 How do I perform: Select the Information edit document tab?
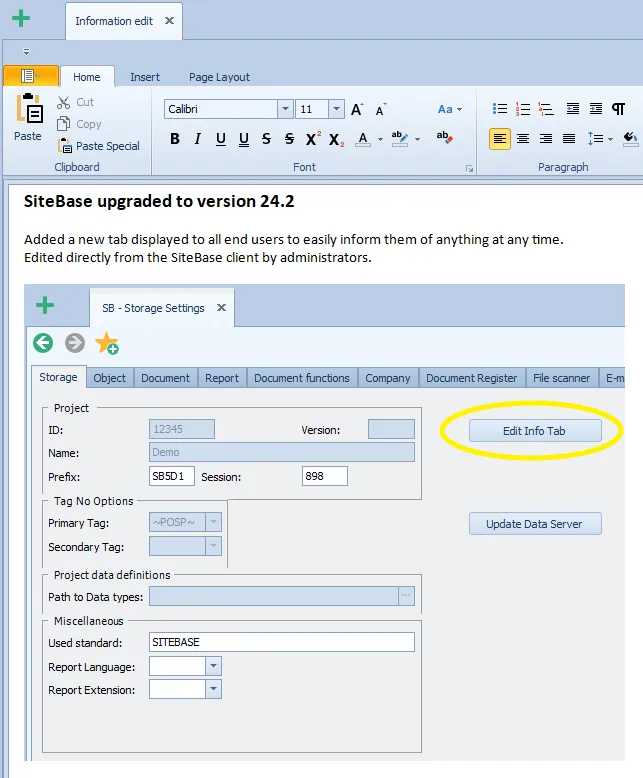click(114, 21)
